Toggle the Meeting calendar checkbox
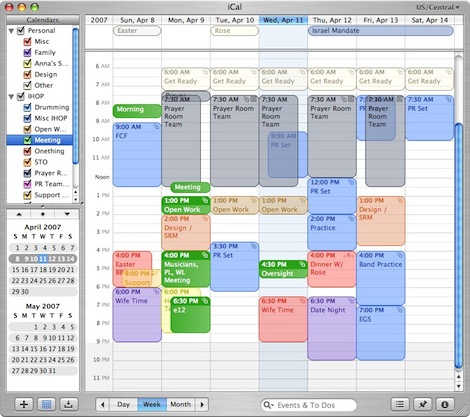Screen dimensions: 470x417 27,140
